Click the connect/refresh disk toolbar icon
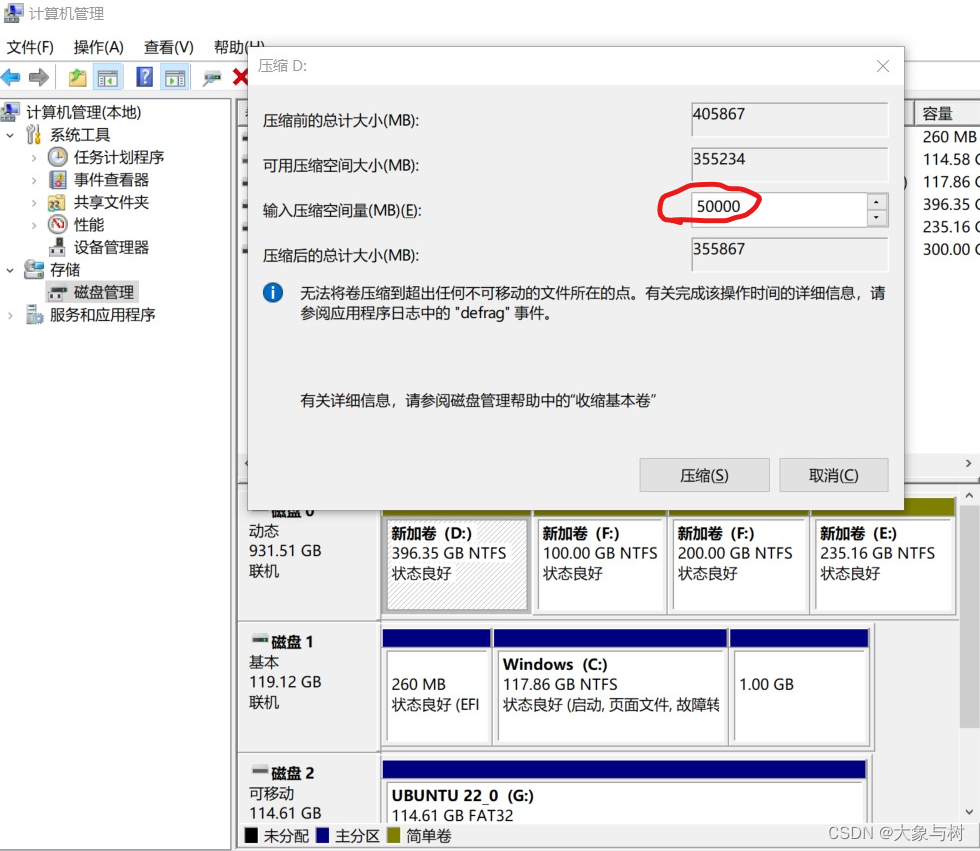The image size is (980, 851). (x=212, y=78)
